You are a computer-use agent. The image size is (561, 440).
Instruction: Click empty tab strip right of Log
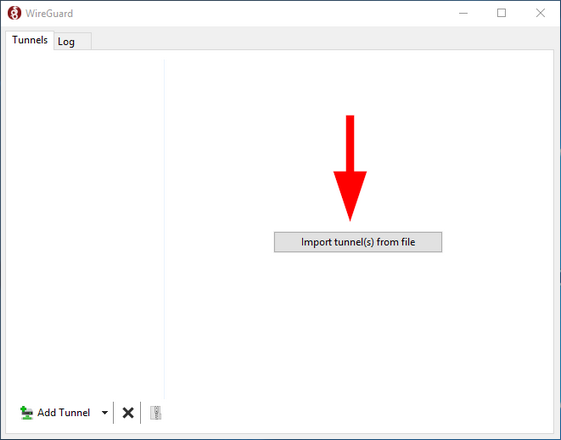(322, 41)
